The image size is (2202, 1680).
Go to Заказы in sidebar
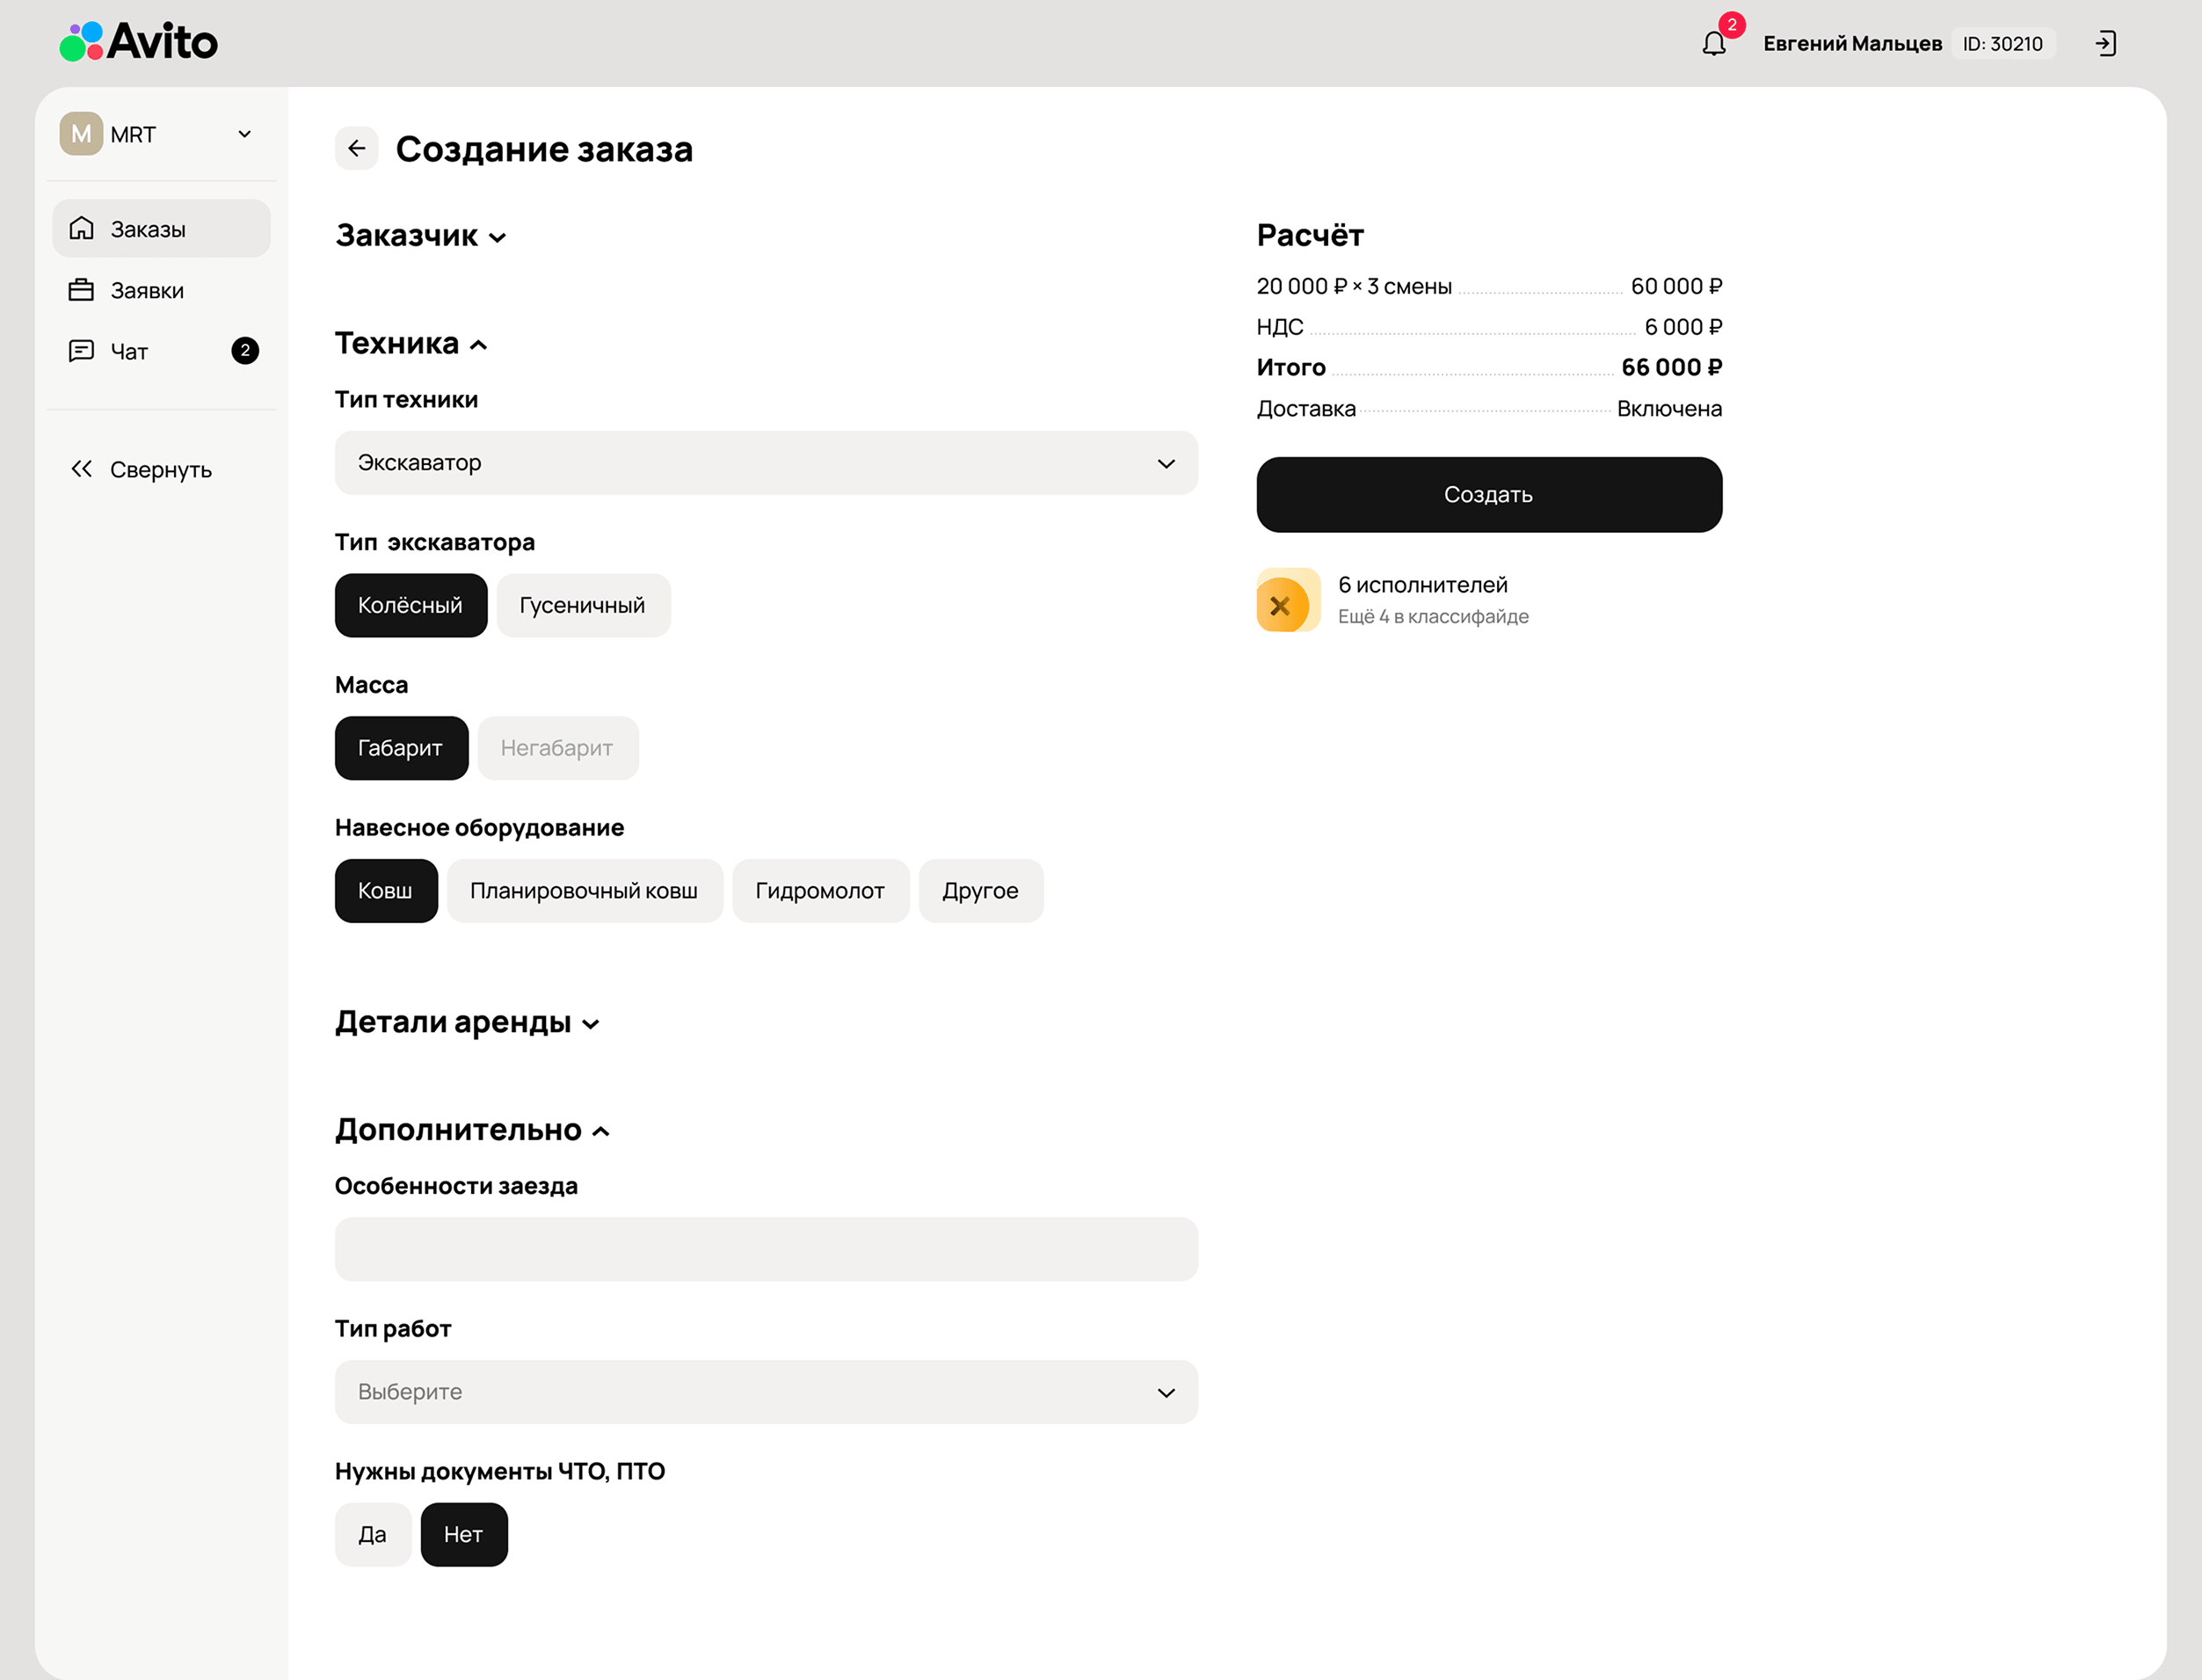pos(148,229)
